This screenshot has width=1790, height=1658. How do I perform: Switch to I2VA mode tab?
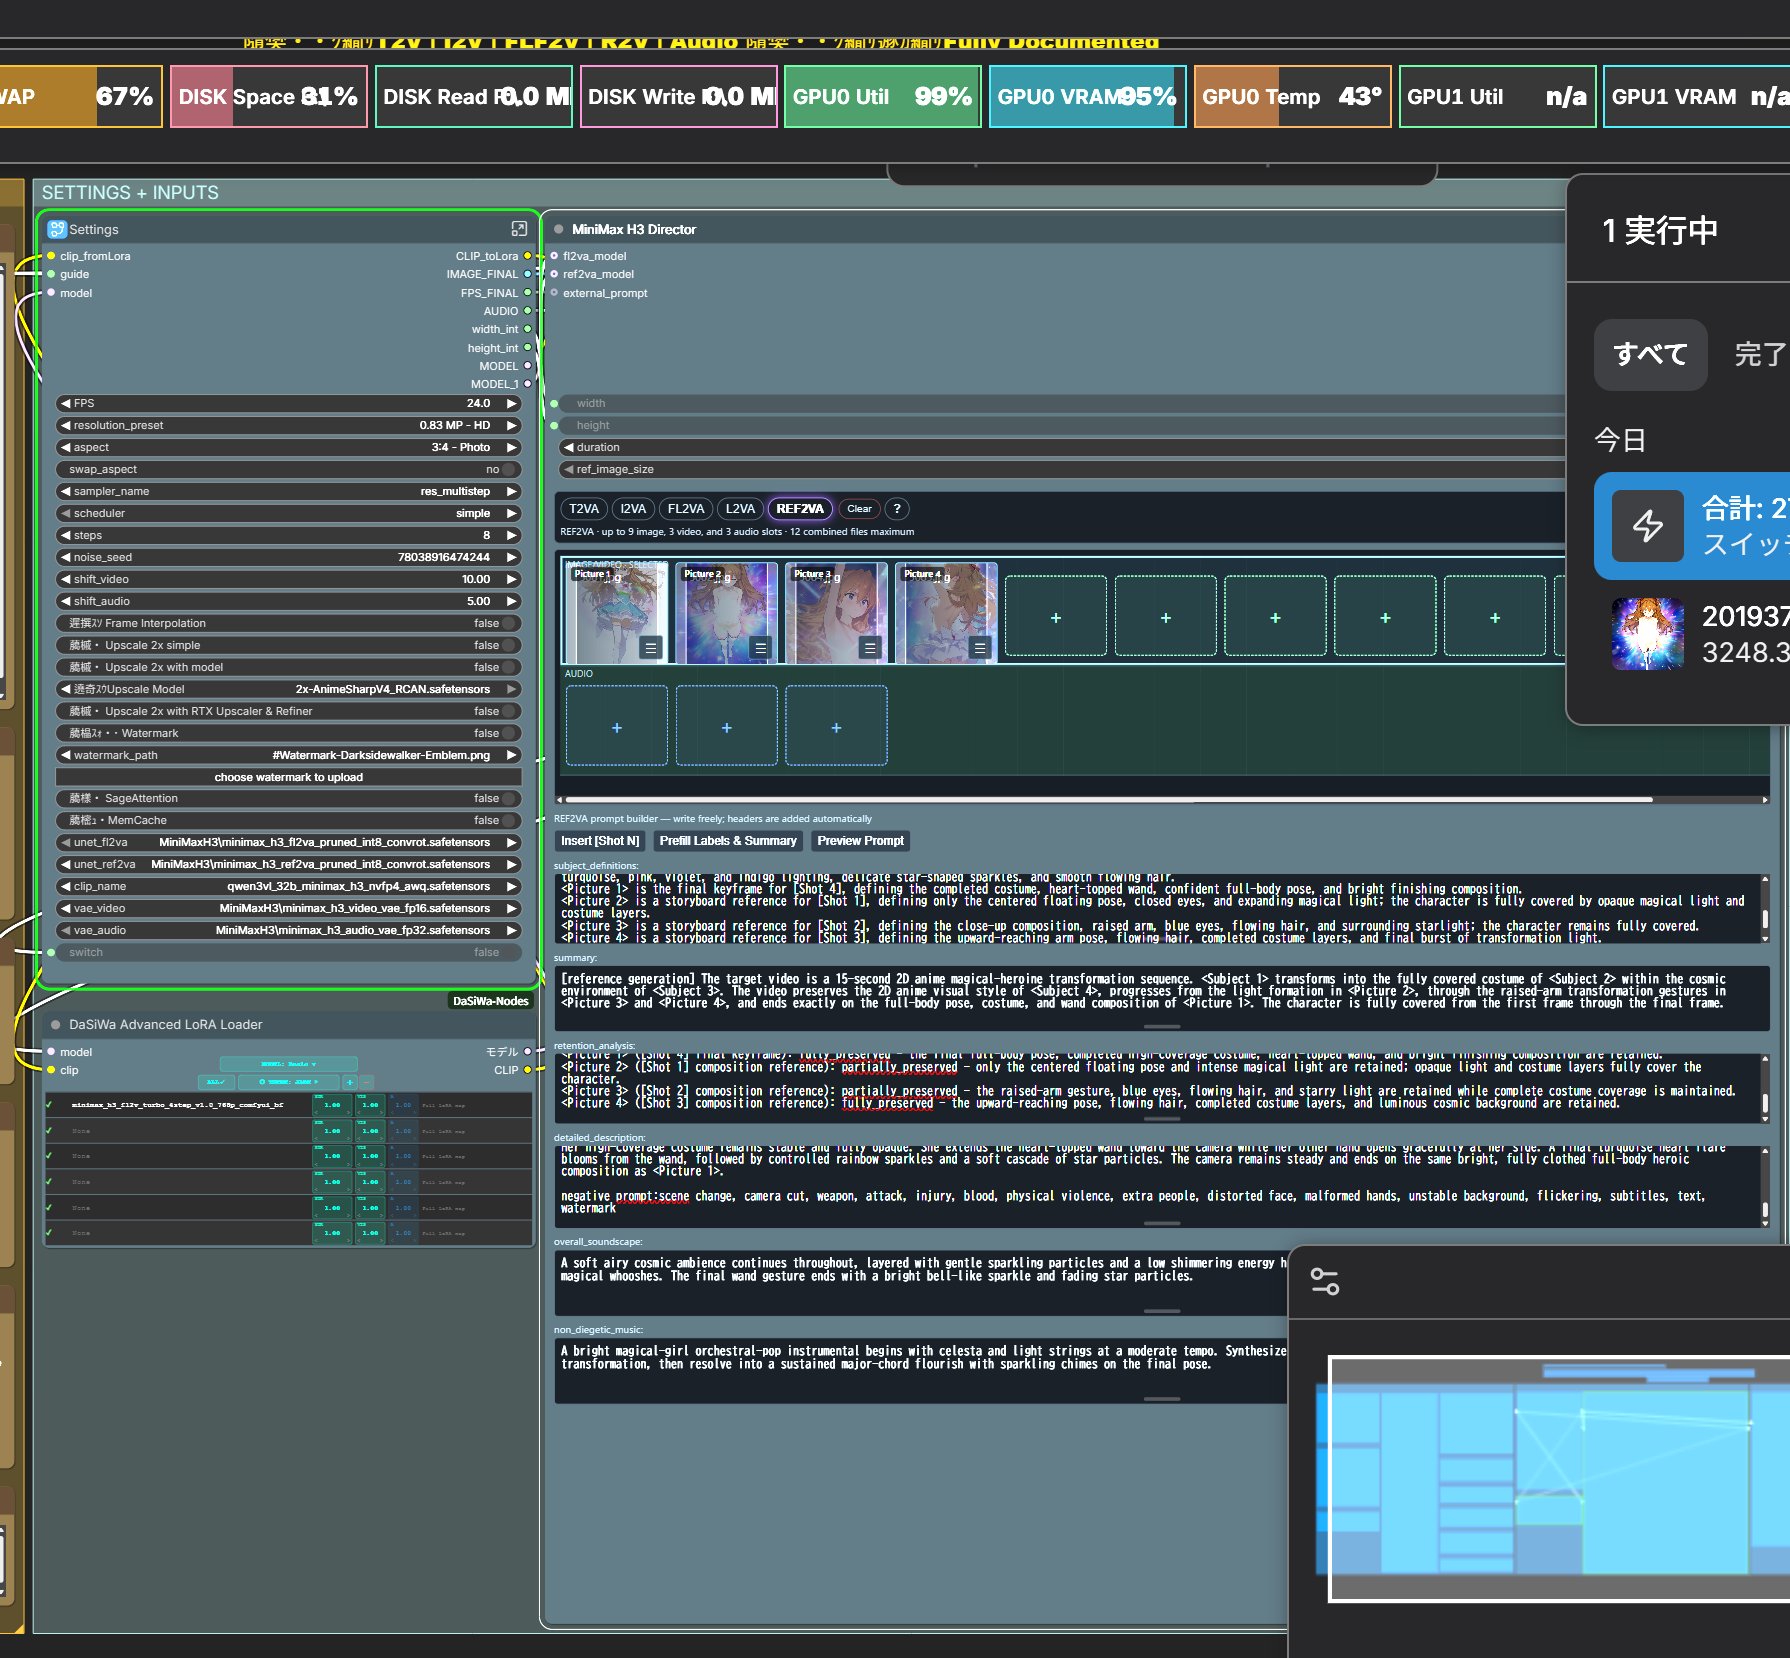tap(633, 509)
